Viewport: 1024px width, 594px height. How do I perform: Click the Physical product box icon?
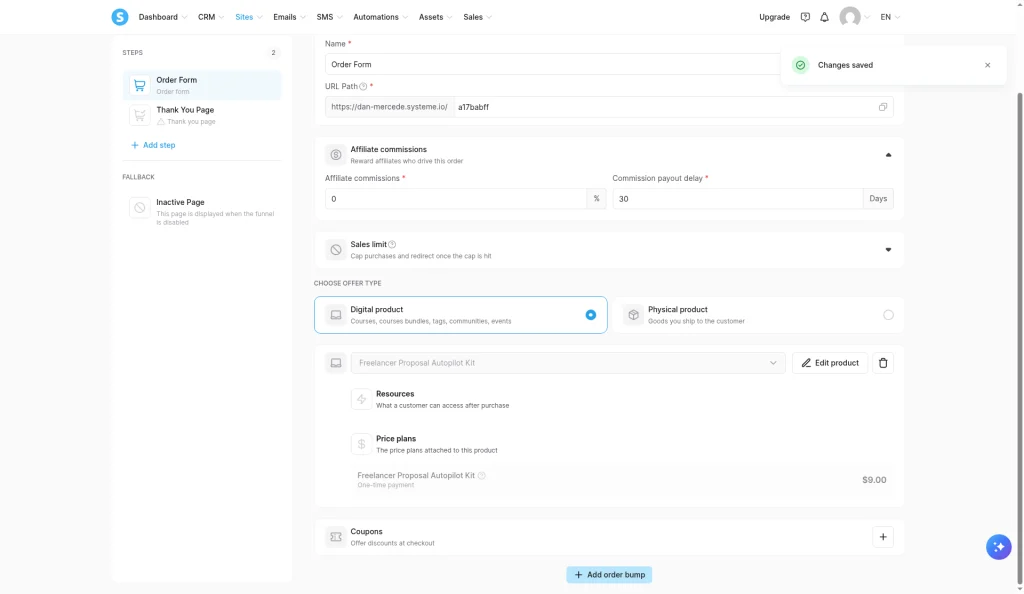point(633,315)
